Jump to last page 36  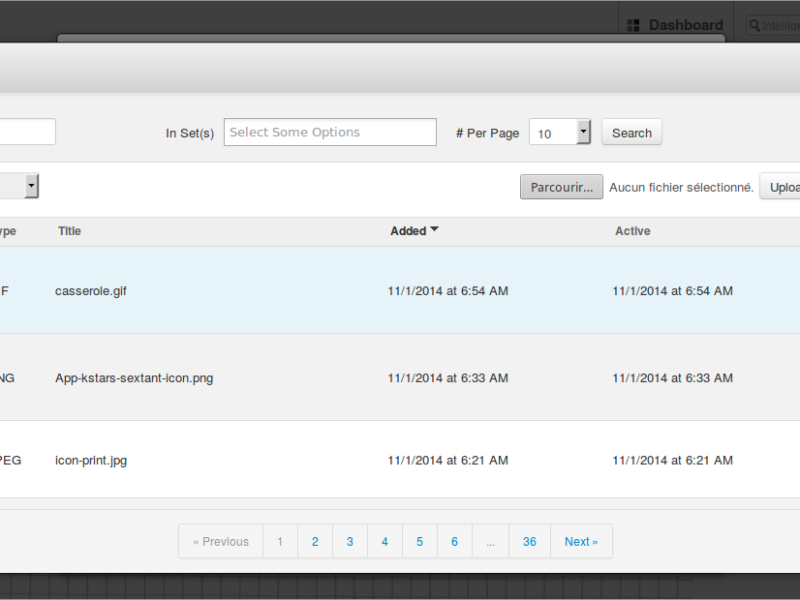[530, 541]
